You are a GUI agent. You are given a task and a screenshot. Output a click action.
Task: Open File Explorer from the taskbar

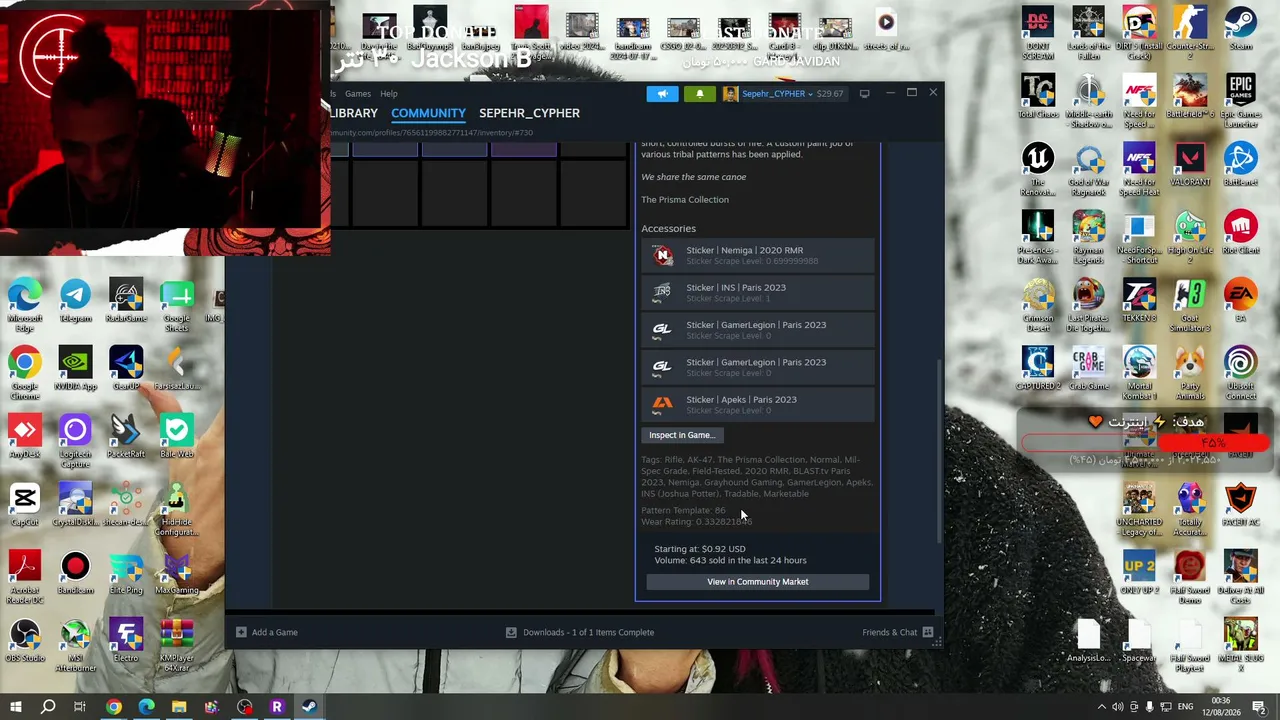179,707
